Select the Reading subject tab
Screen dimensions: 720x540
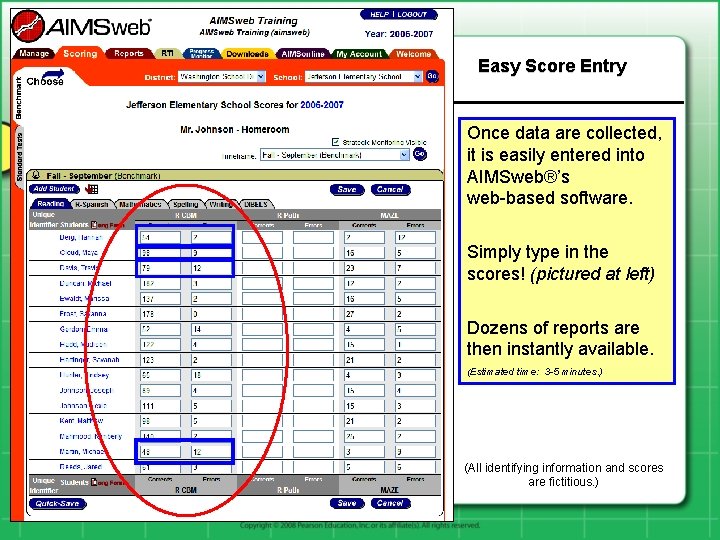click(51, 204)
